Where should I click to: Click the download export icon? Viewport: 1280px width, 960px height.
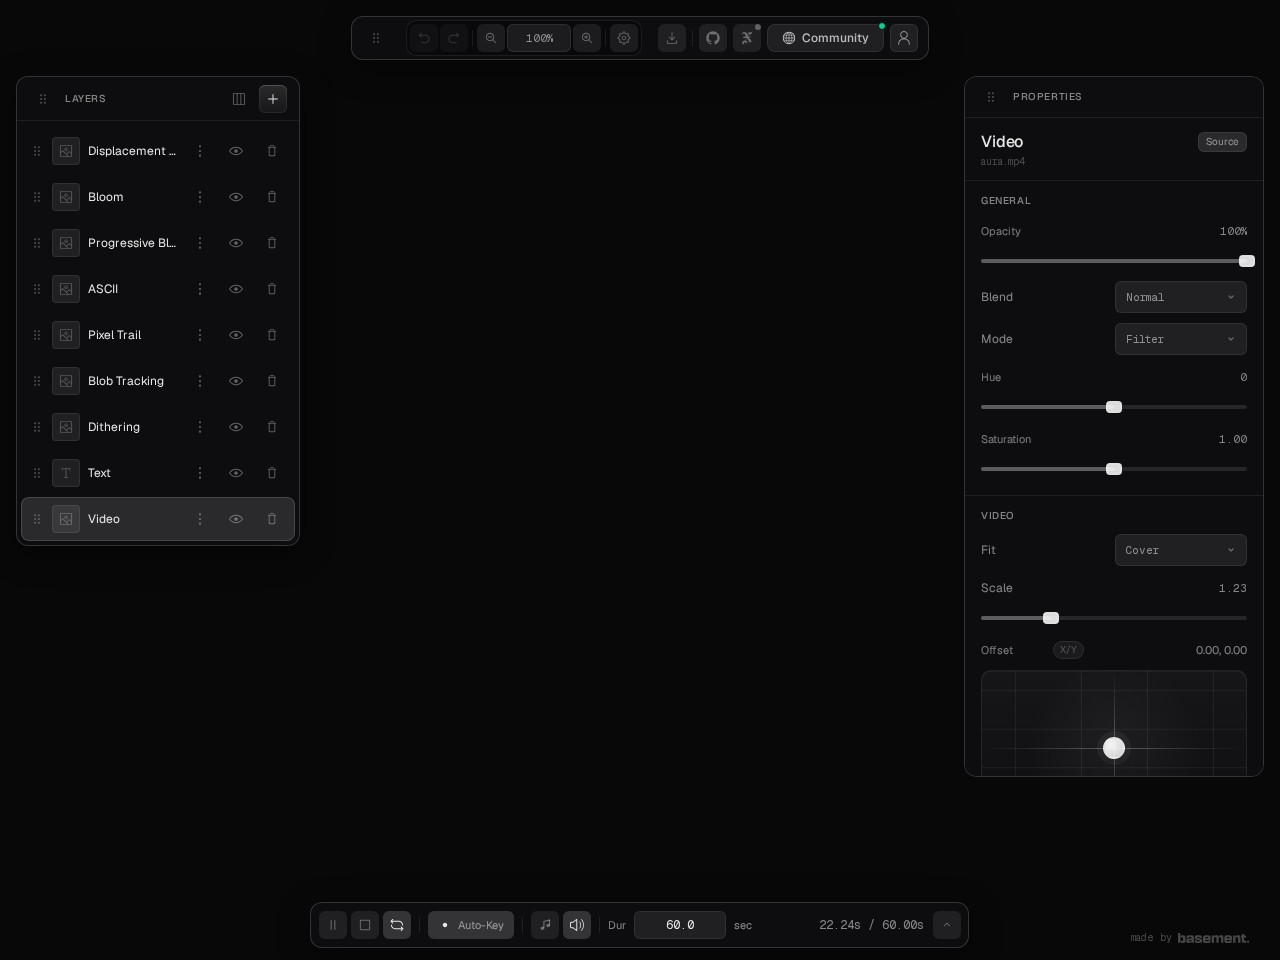click(x=672, y=38)
